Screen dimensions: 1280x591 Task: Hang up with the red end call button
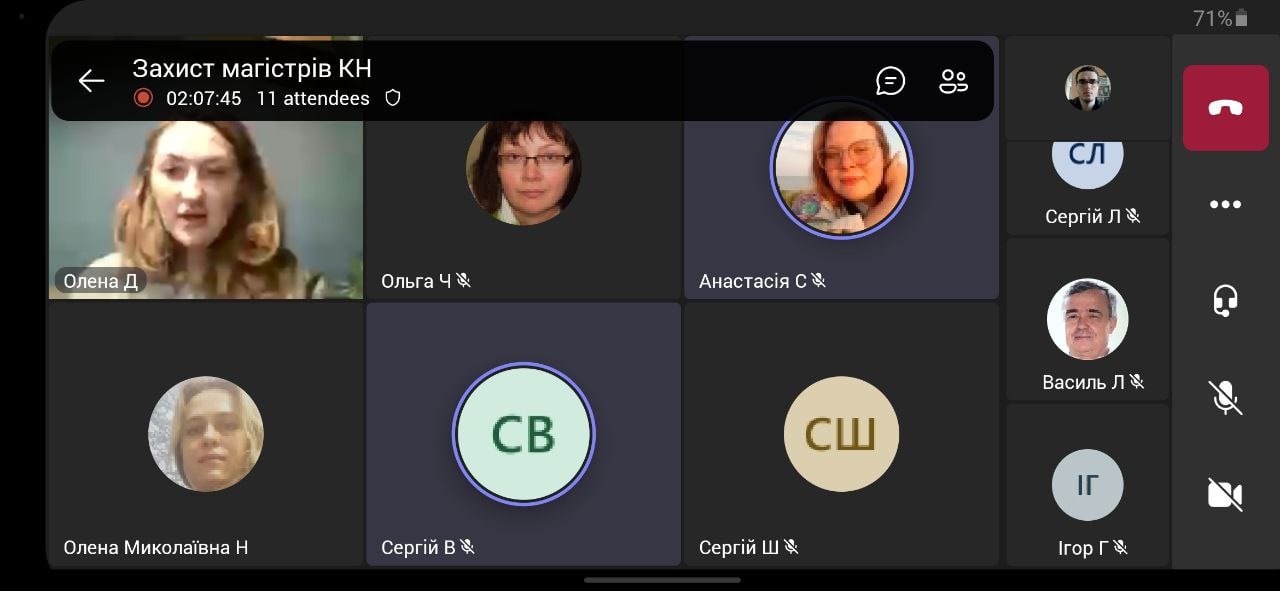tap(1225, 108)
